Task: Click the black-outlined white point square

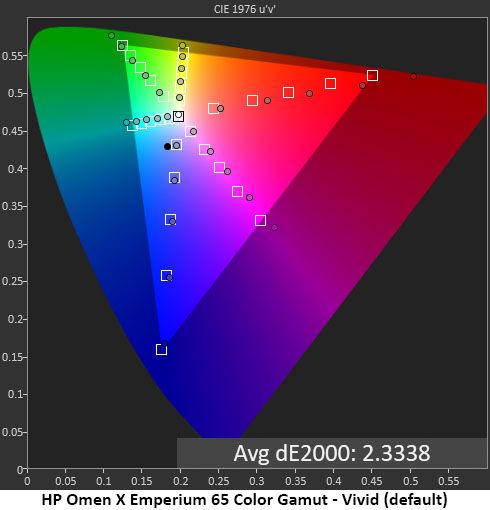Action: pos(178,116)
